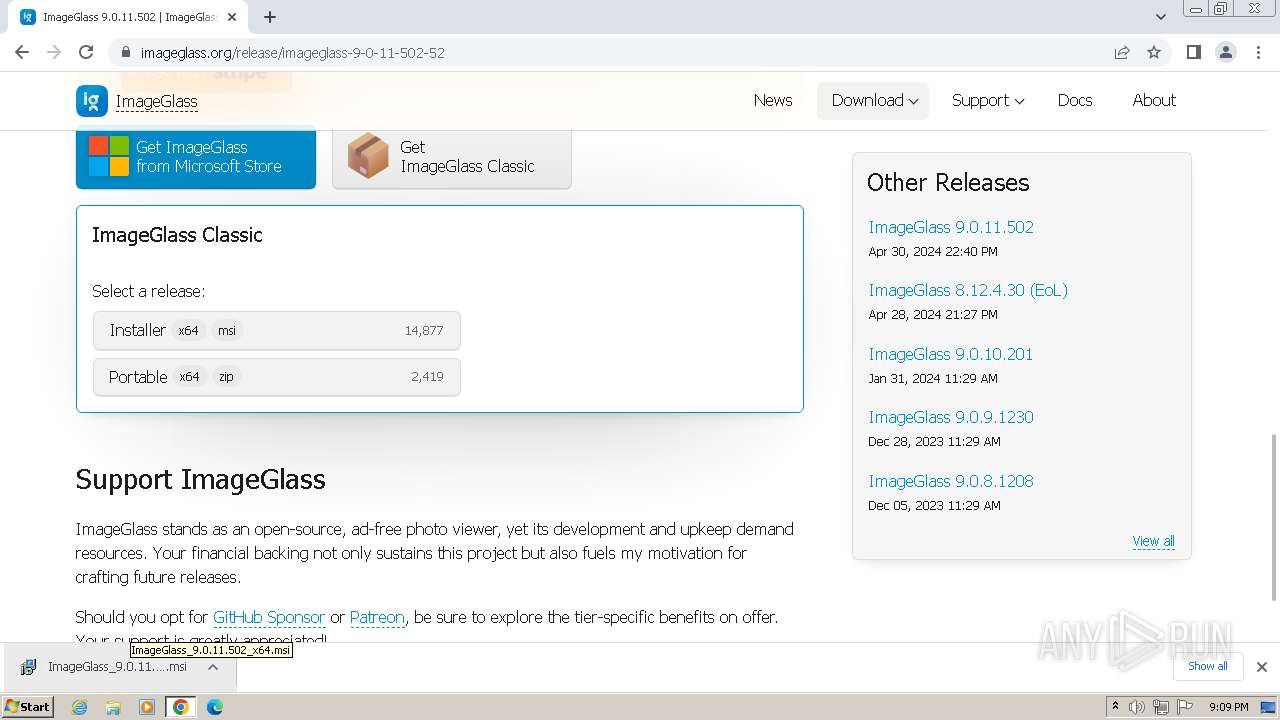
Task: Click the 'Select a release:' label
Action: [x=148, y=291]
